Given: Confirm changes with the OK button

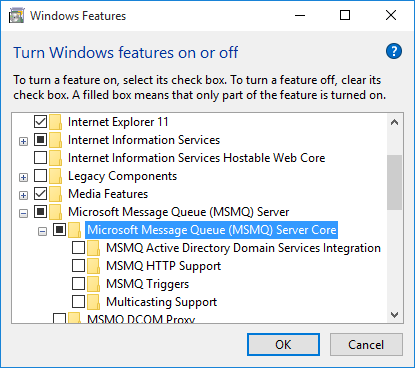Looking at the screenshot, I should 283,345.
